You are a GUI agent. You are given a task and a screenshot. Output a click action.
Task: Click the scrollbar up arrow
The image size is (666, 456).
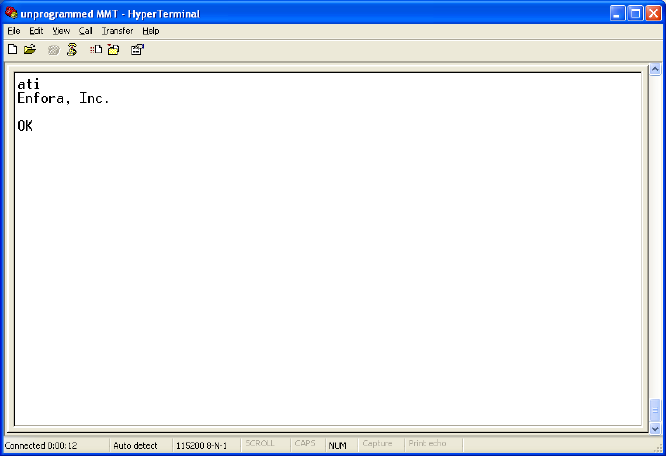(655, 69)
